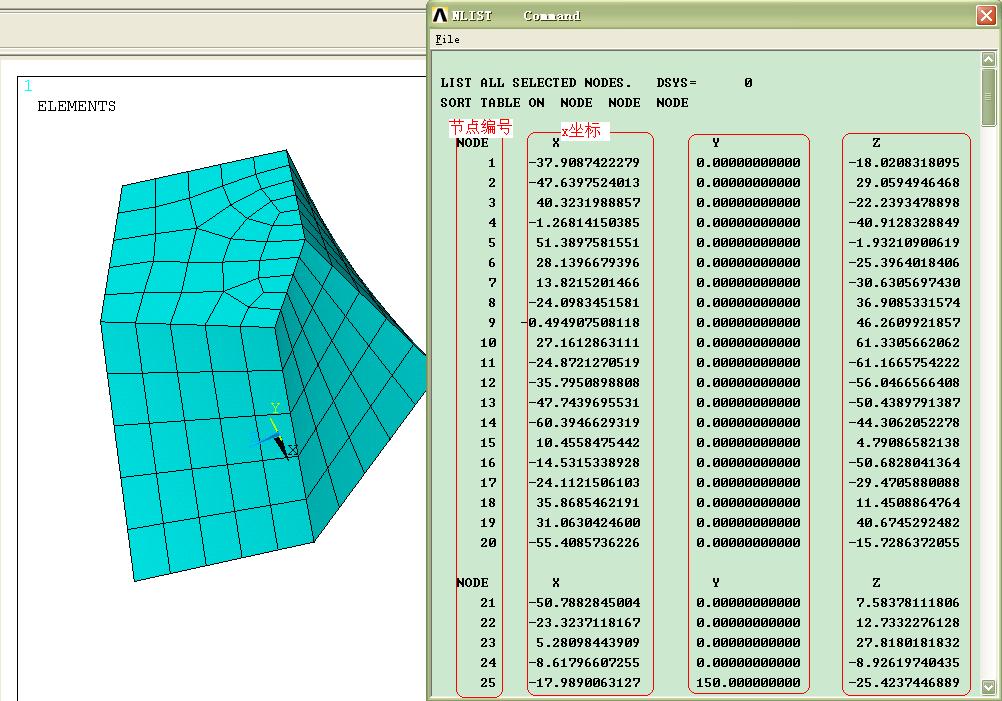Click Z value 61.3305662062 of node 10
Viewport: 1002px width, 701px height.
903,343
